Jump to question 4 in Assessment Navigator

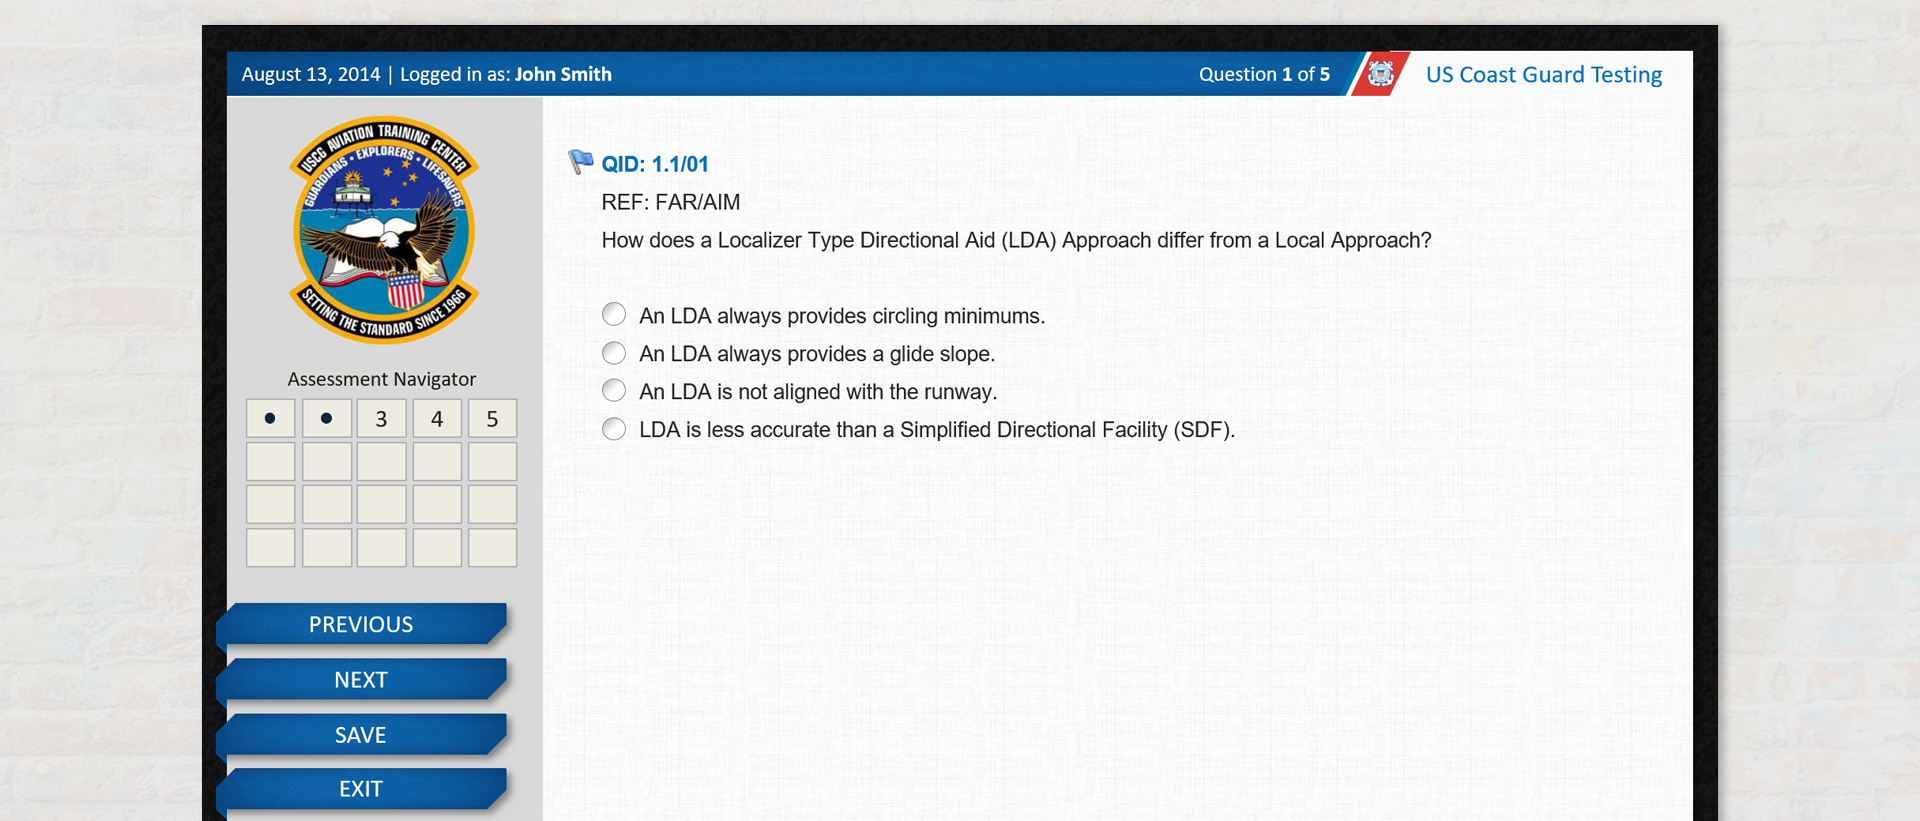pos(437,418)
